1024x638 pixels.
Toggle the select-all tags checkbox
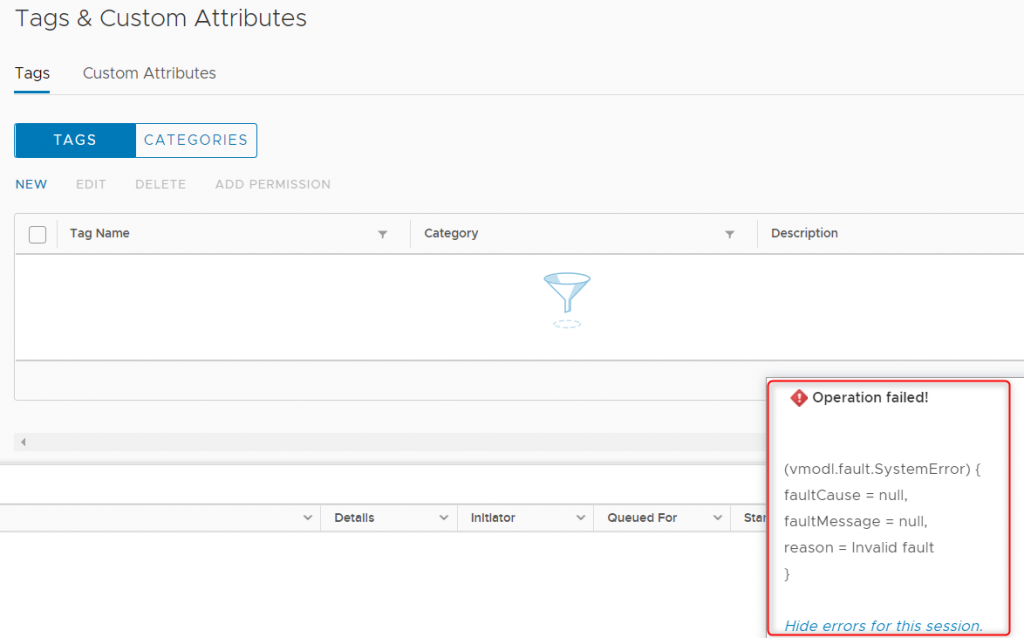[x=38, y=234]
